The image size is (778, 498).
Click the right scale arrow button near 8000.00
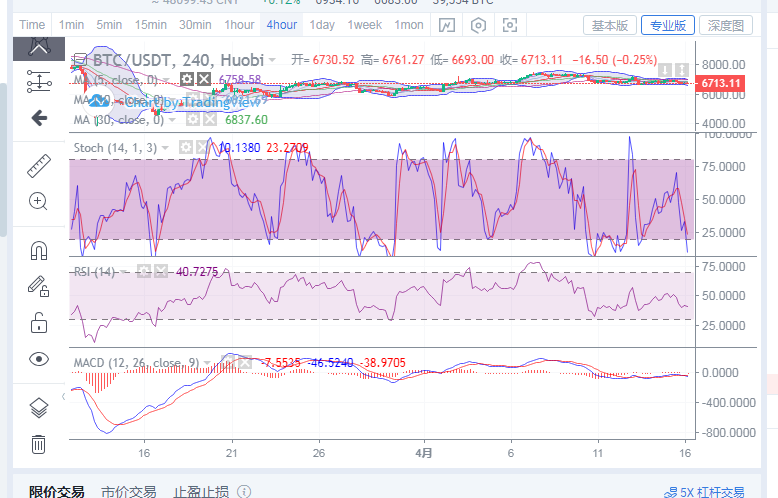point(682,70)
